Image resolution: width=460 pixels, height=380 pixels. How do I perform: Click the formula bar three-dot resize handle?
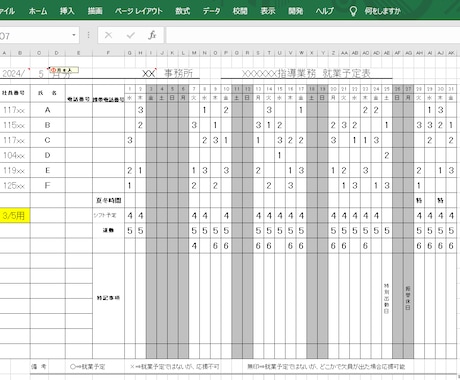(88, 35)
